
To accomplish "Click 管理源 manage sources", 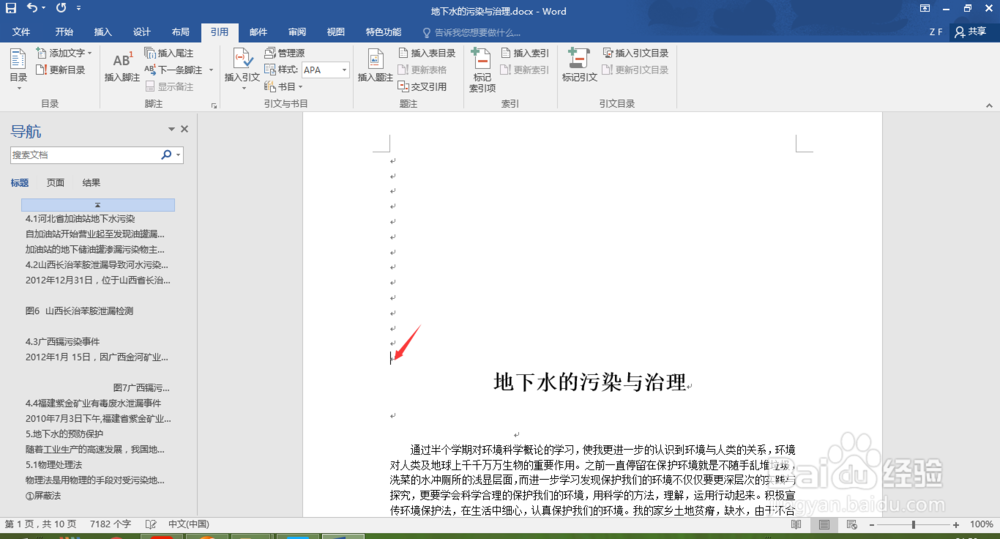I will tap(284, 53).
